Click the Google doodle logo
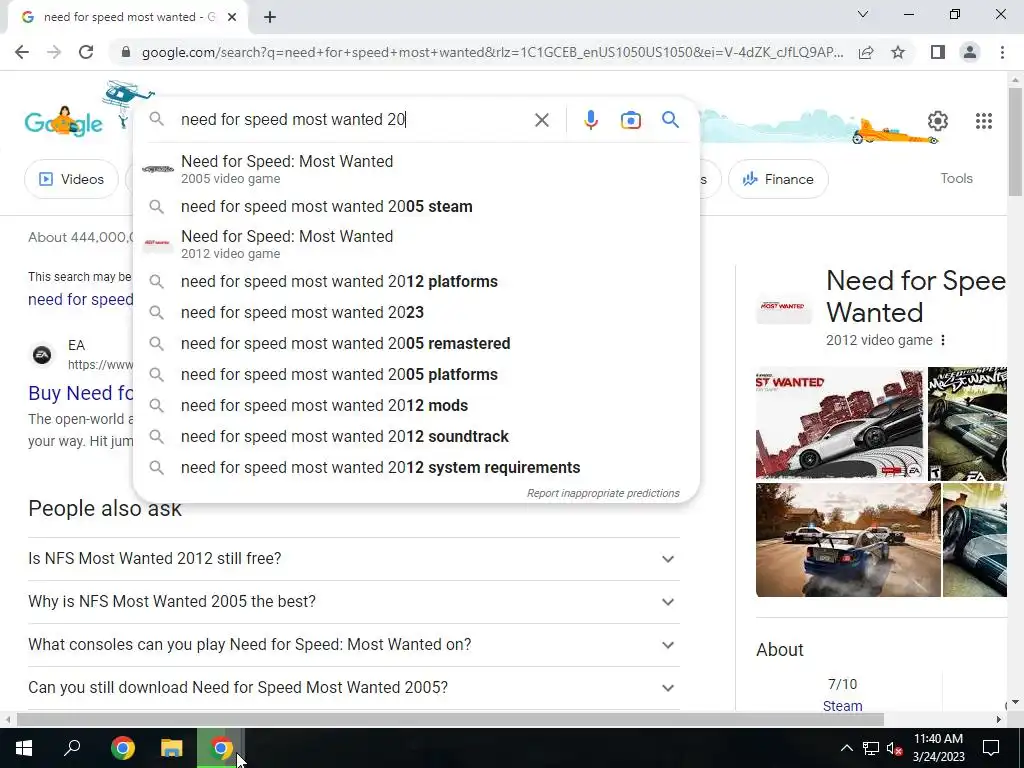1024x768 pixels. point(63,121)
